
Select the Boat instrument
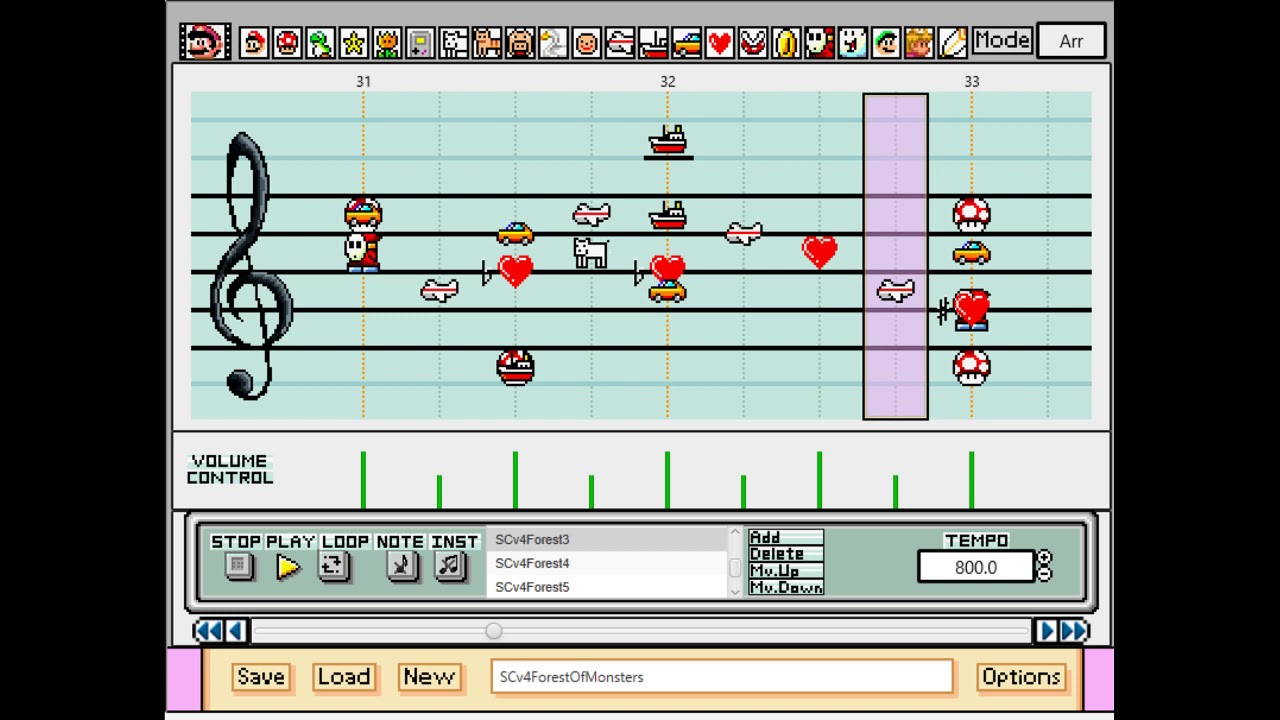click(653, 42)
